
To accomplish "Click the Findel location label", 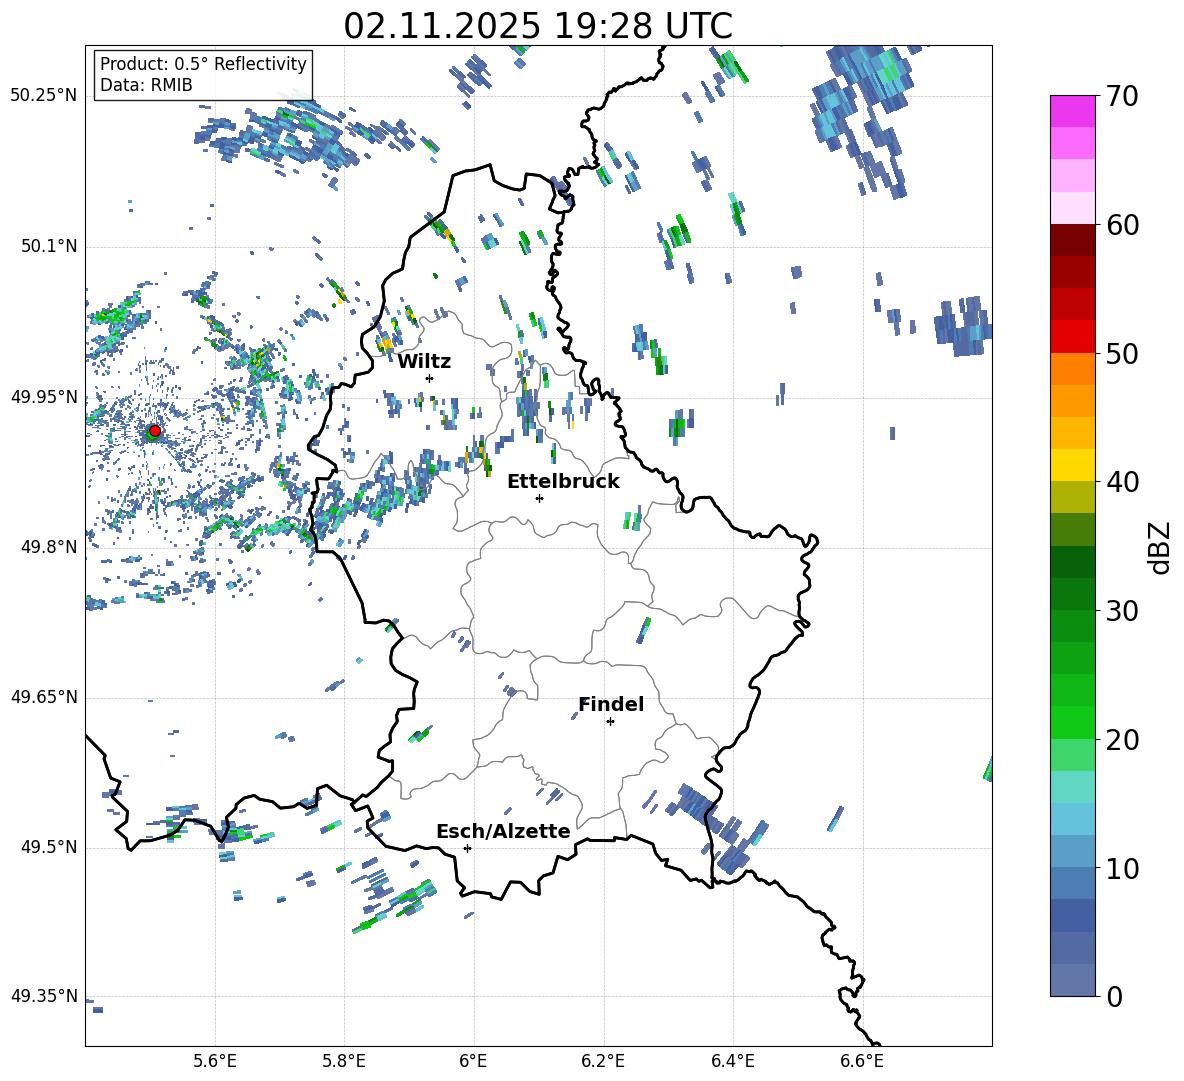I will 611,704.
